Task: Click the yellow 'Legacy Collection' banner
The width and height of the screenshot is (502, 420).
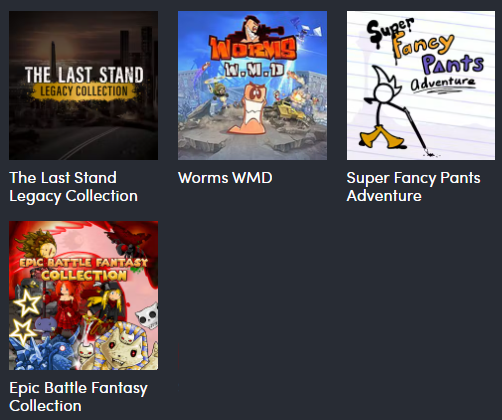Action: click(x=83, y=92)
